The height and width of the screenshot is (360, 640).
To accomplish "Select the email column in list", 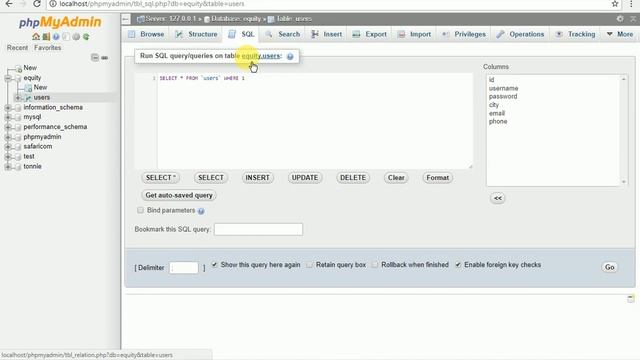I will [497, 113].
